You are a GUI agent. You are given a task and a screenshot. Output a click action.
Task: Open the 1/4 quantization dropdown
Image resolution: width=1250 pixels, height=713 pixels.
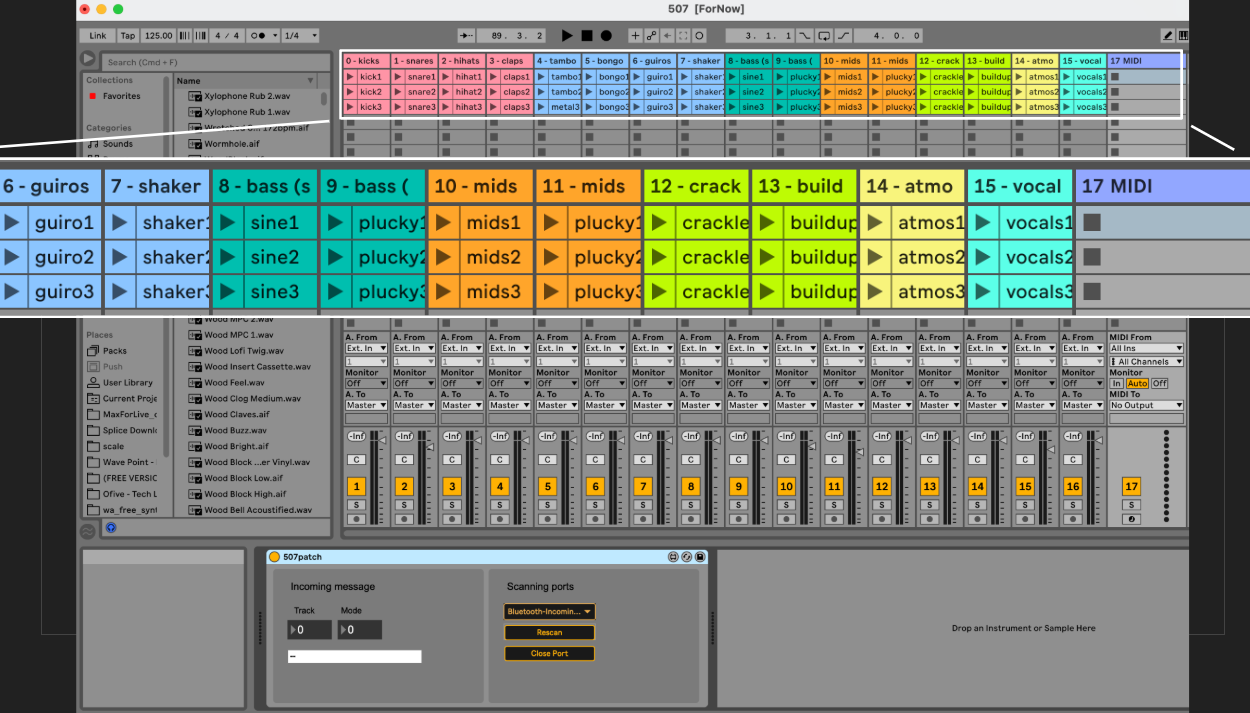[300, 35]
